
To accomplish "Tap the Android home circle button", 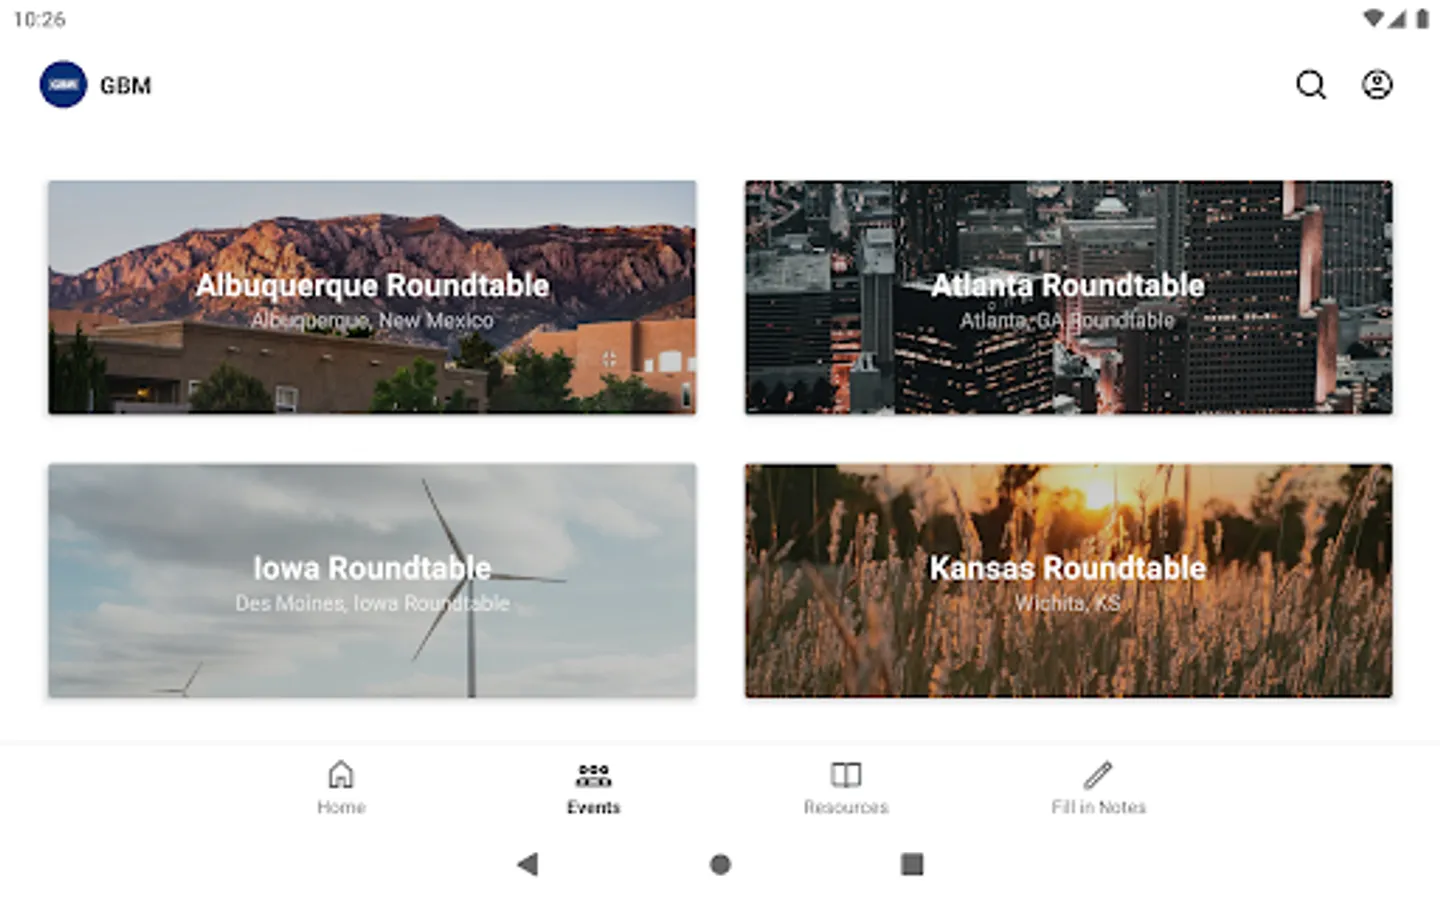I will [720, 864].
